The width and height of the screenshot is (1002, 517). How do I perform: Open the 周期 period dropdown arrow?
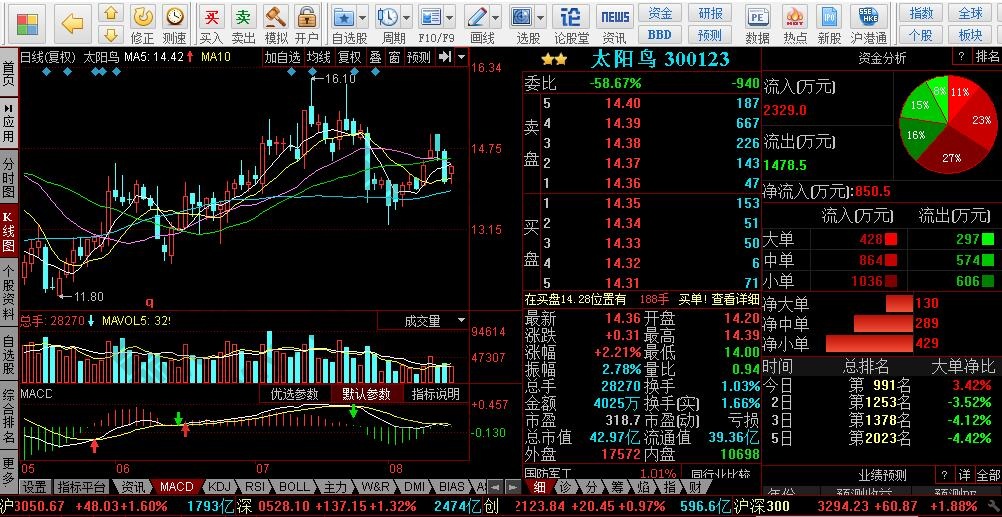tap(407, 18)
